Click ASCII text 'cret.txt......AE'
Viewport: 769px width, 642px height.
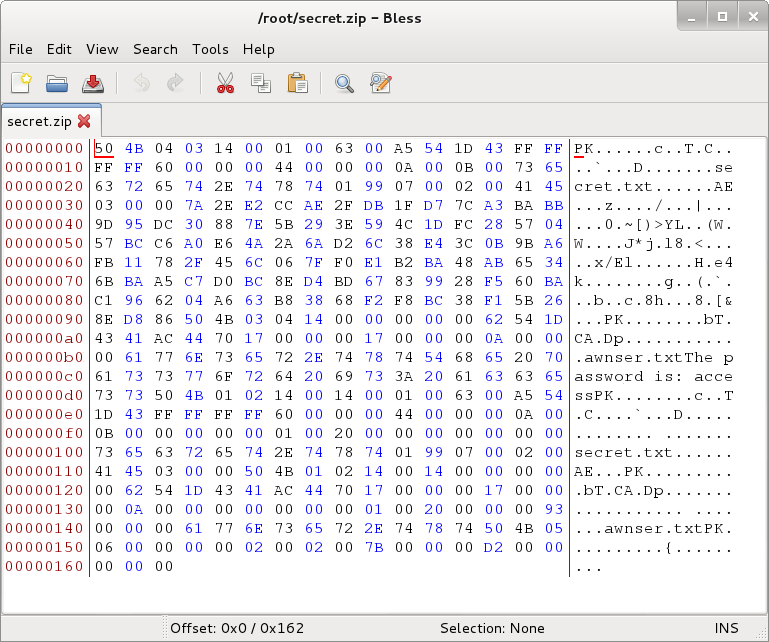(654, 186)
